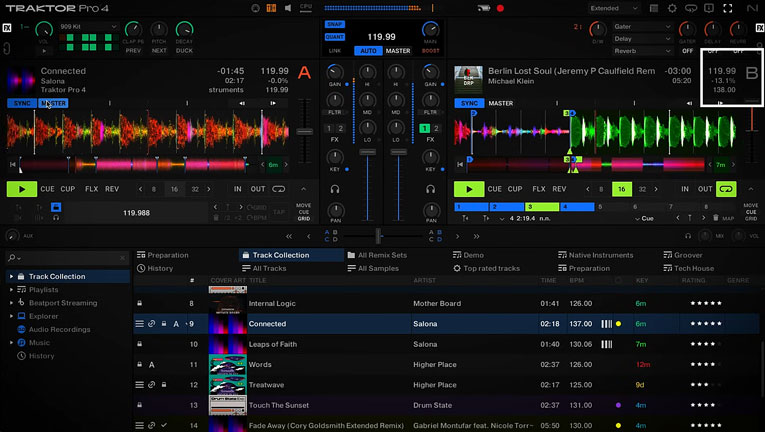Enable AUTO master clock mode
Image resolution: width=765 pixels, height=432 pixels.
pyautogui.click(x=368, y=51)
